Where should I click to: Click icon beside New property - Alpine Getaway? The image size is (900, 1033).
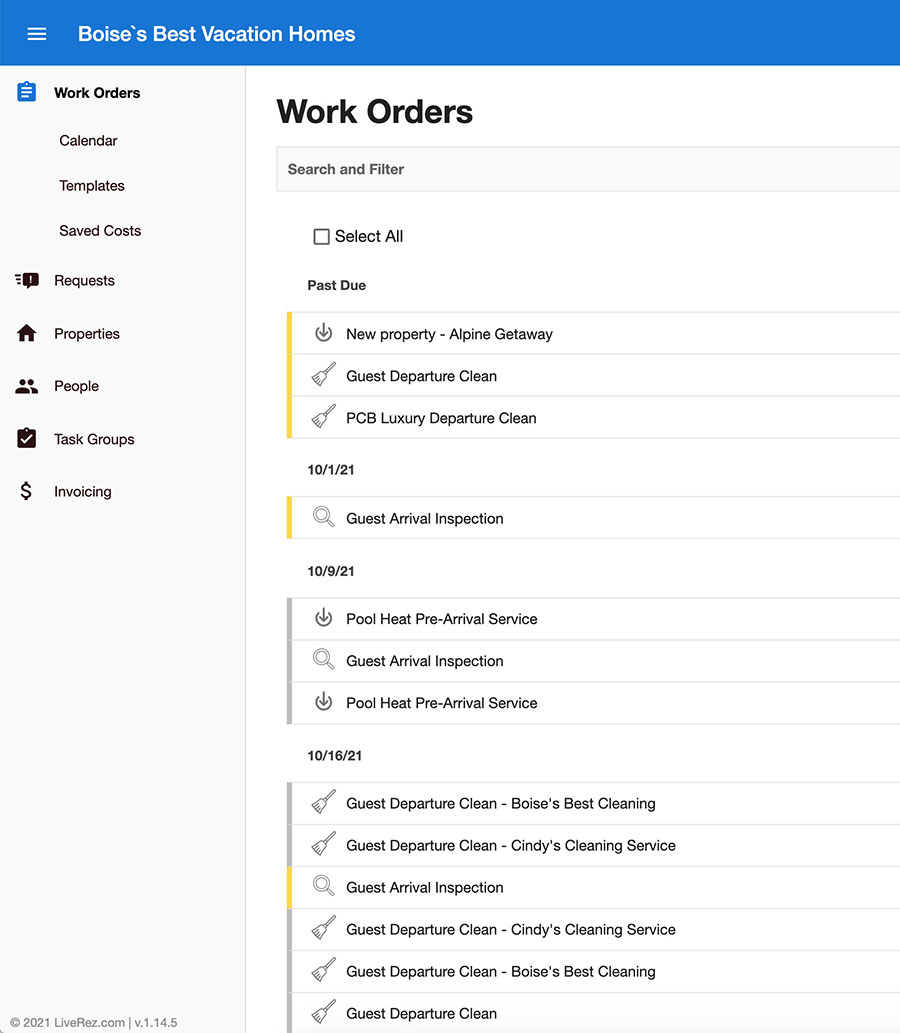click(323, 333)
